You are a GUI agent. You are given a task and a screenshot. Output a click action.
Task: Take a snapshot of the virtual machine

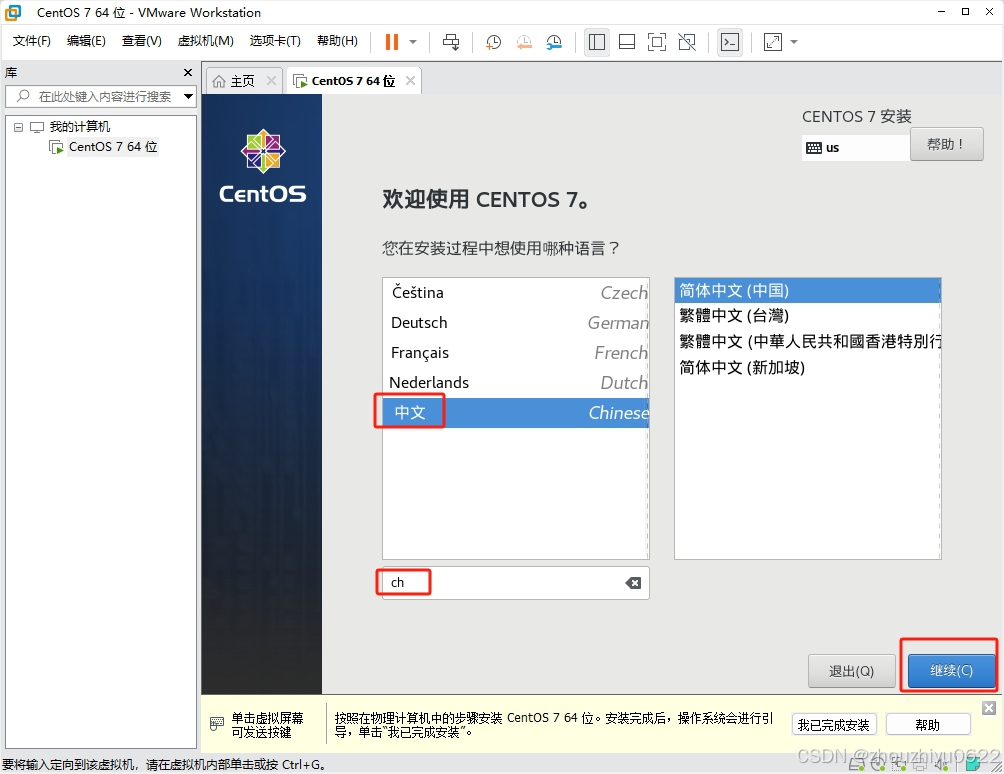(493, 42)
